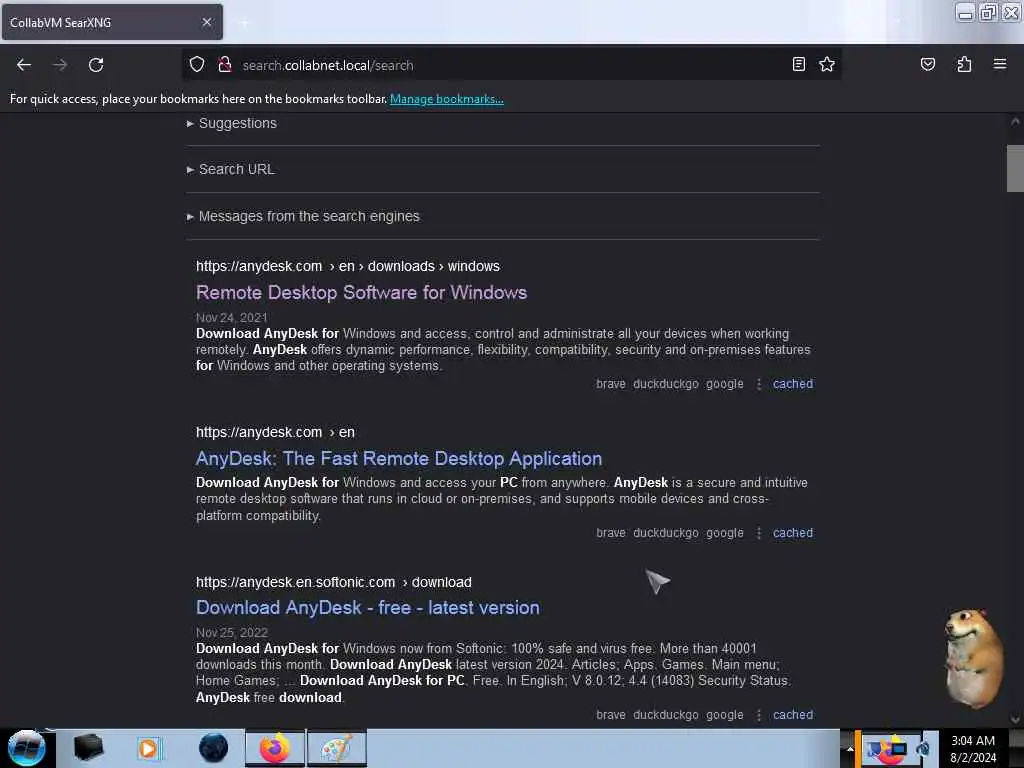The width and height of the screenshot is (1024, 768).
Task: Open Remote Desktop Software for Windows result
Action: click(361, 293)
